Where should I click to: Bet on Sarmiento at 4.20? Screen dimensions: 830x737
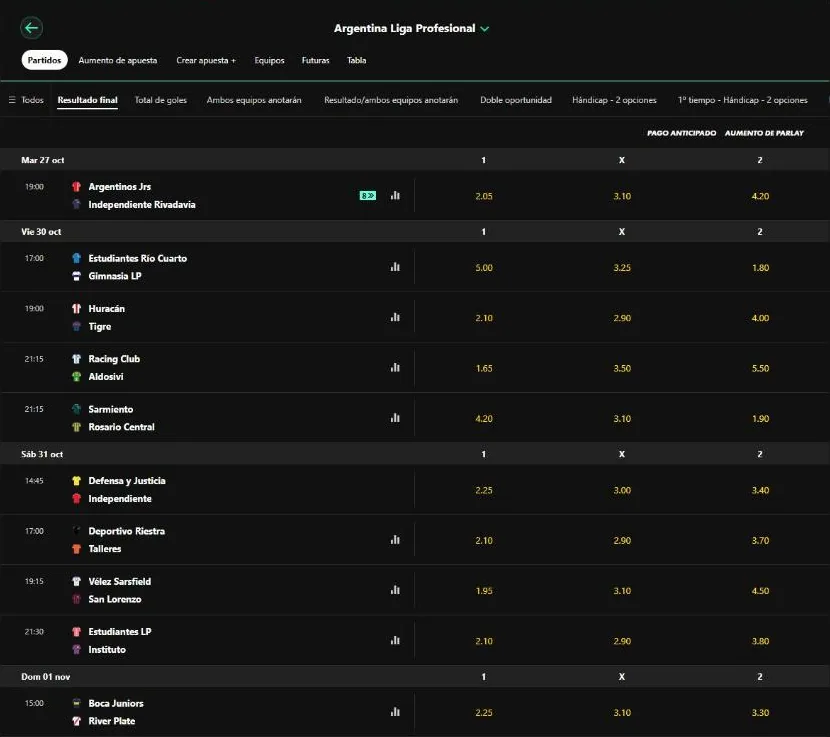[x=483, y=418]
